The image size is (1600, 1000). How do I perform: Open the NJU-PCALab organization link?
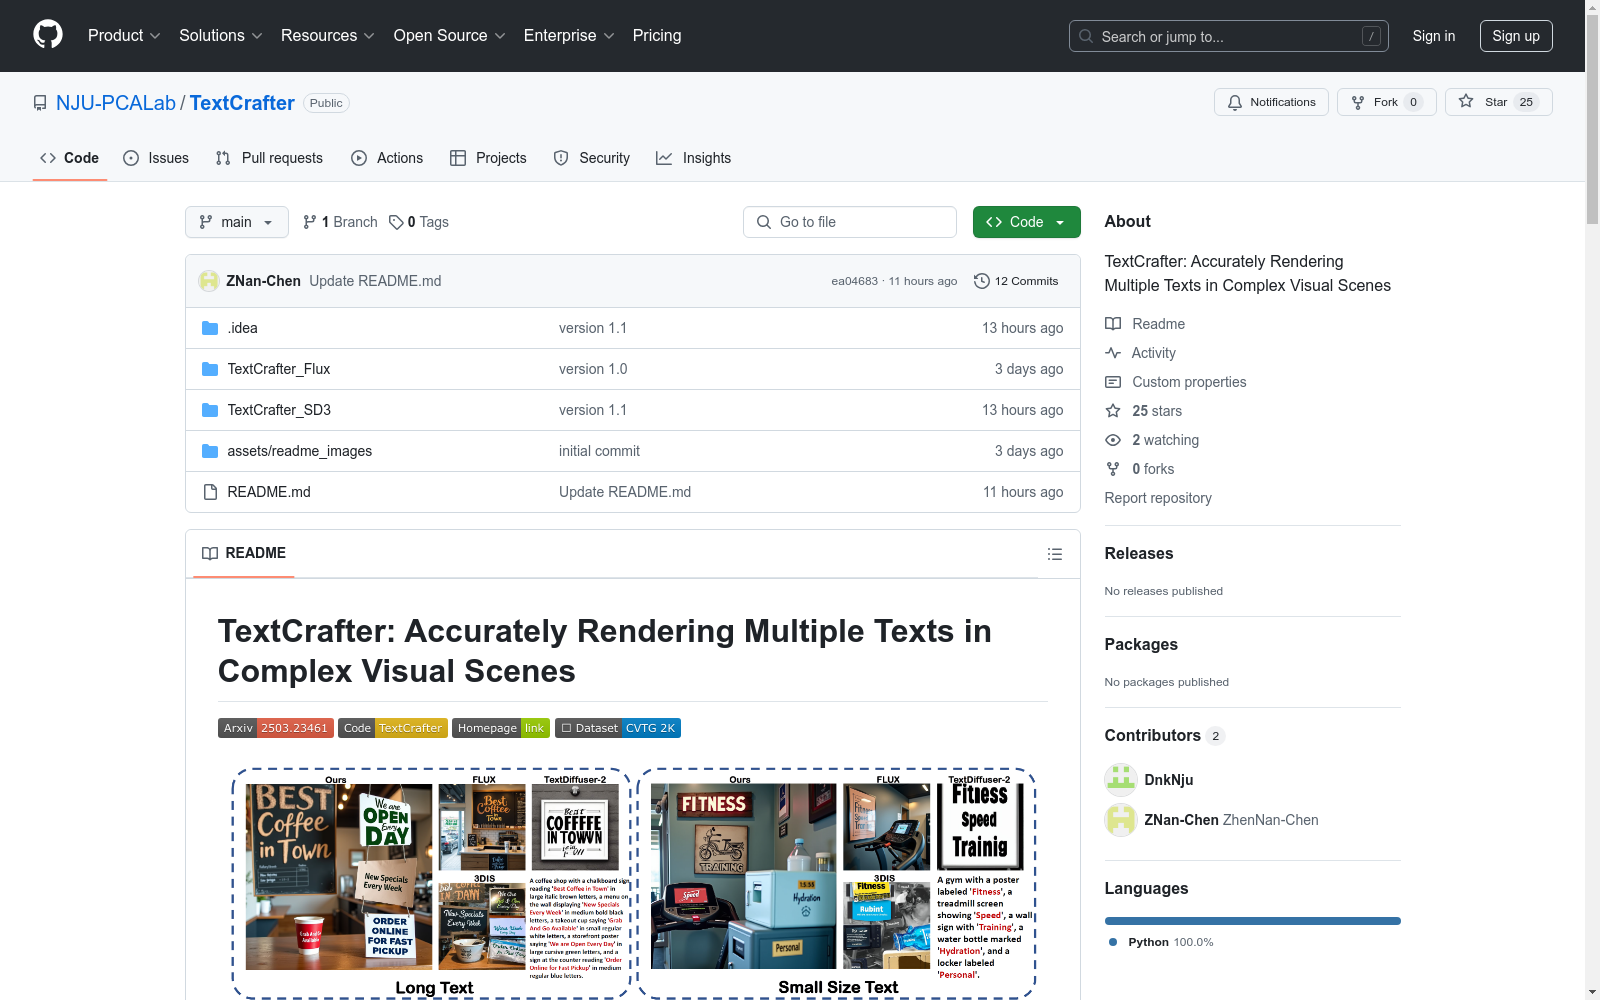point(116,103)
